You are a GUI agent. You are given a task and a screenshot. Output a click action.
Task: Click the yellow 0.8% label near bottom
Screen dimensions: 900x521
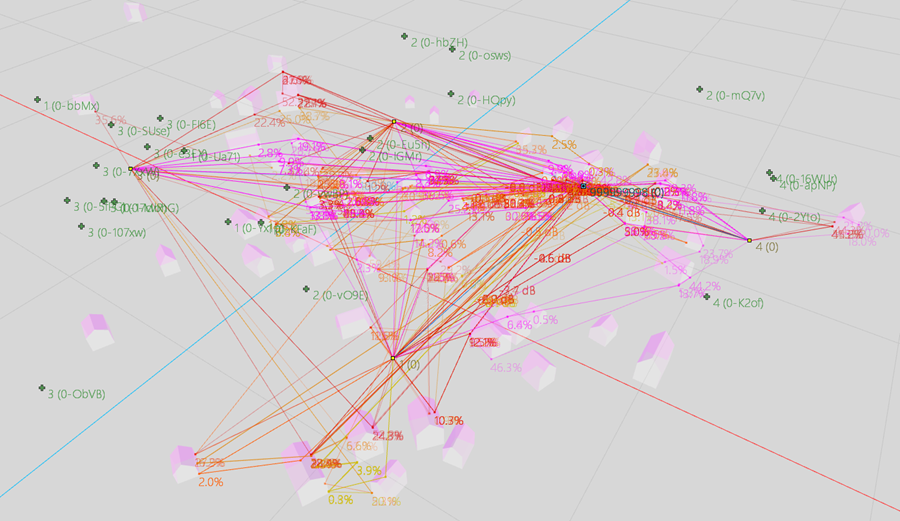(x=340, y=499)
